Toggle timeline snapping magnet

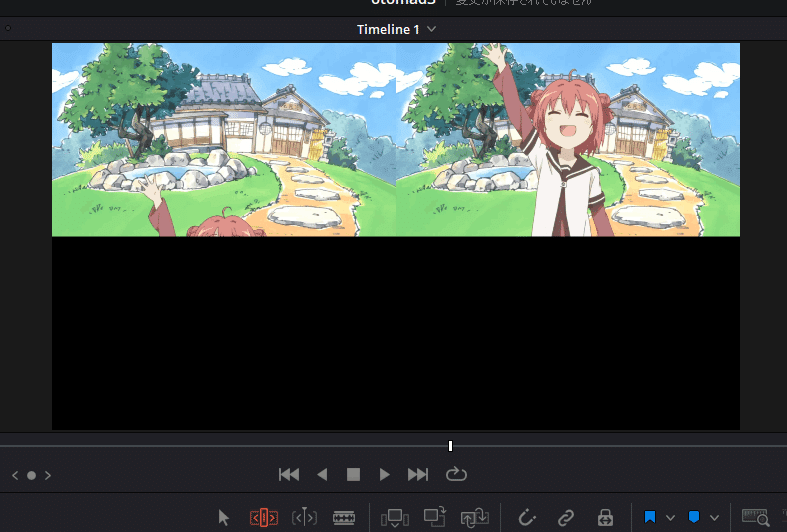tap(527, 517)
